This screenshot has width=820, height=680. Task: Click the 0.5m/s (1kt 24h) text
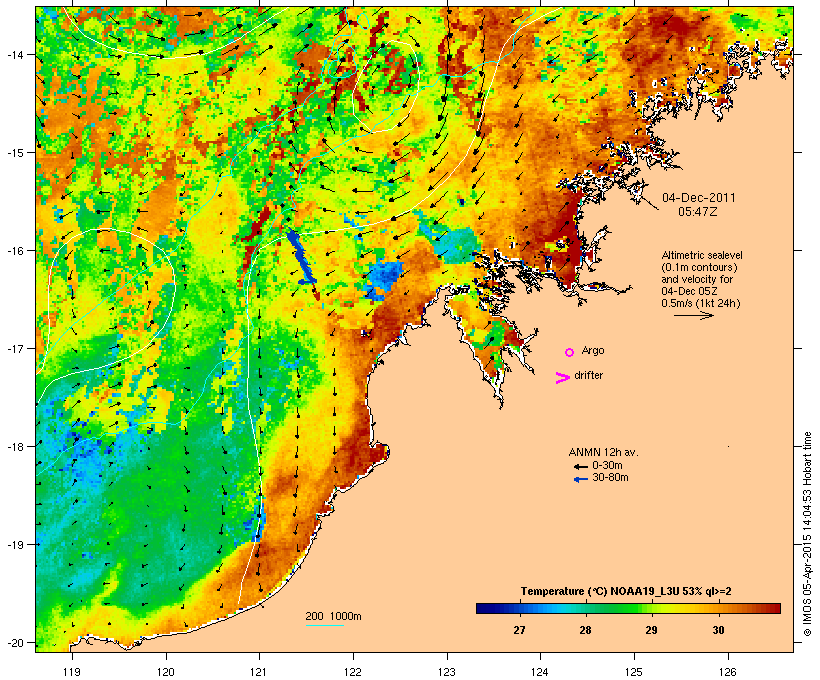(x=701, y=303)
